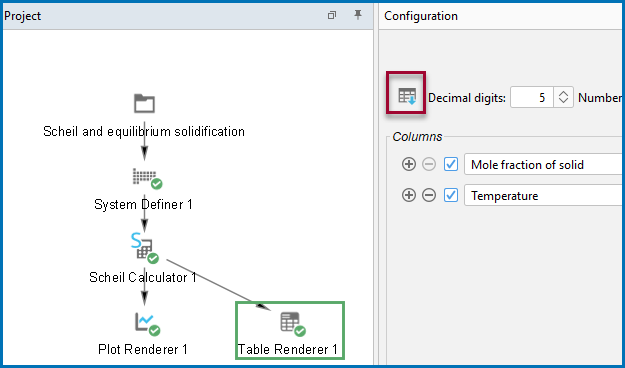The image size is (625, 368).
Task: Remove the Temperature column row
Action: (429, 195)
